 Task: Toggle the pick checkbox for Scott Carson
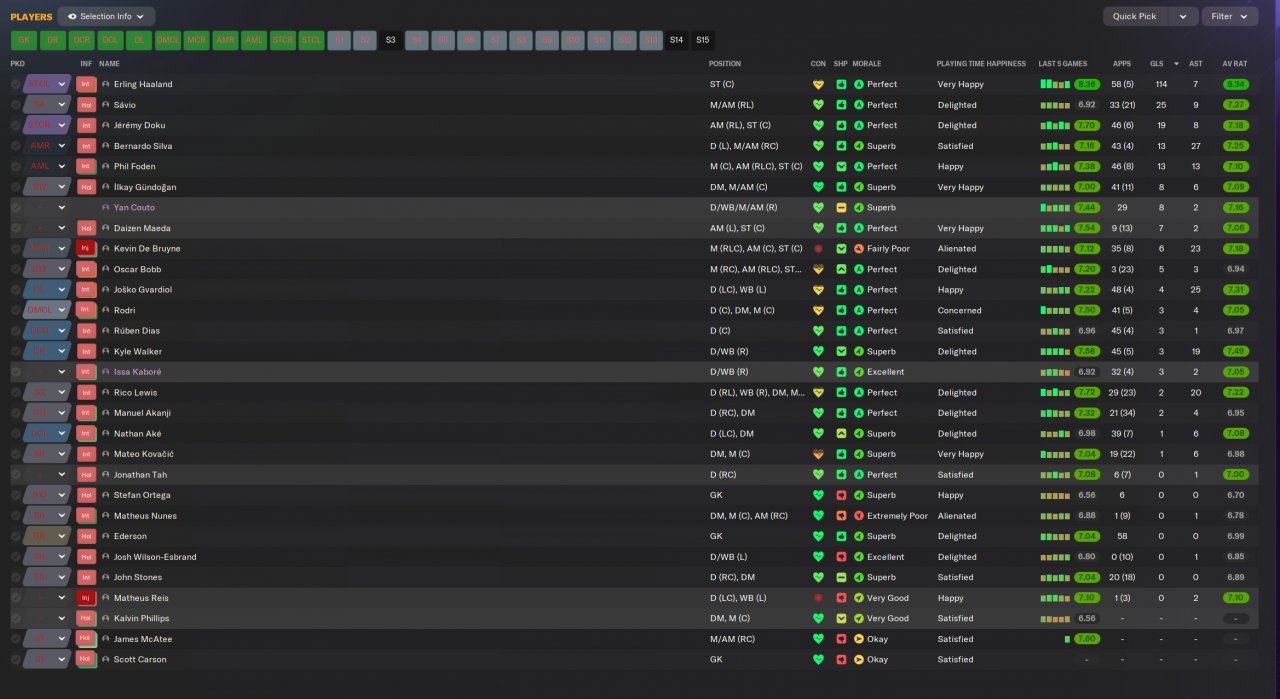(x=16, y=660)
